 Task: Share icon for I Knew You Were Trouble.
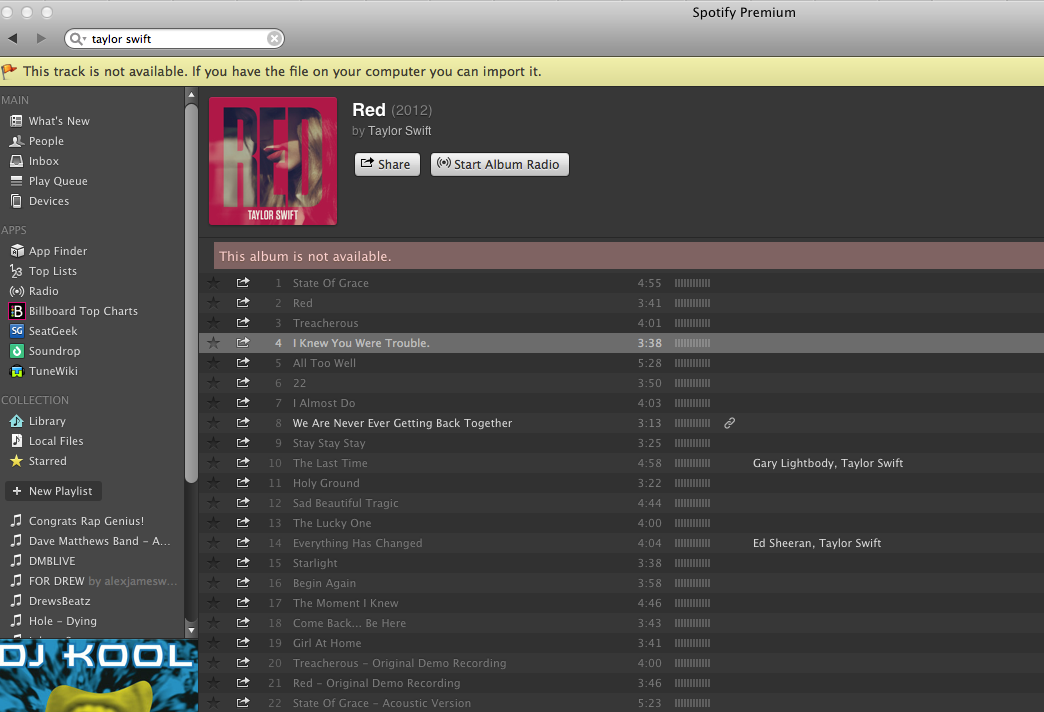click(243, 342)
